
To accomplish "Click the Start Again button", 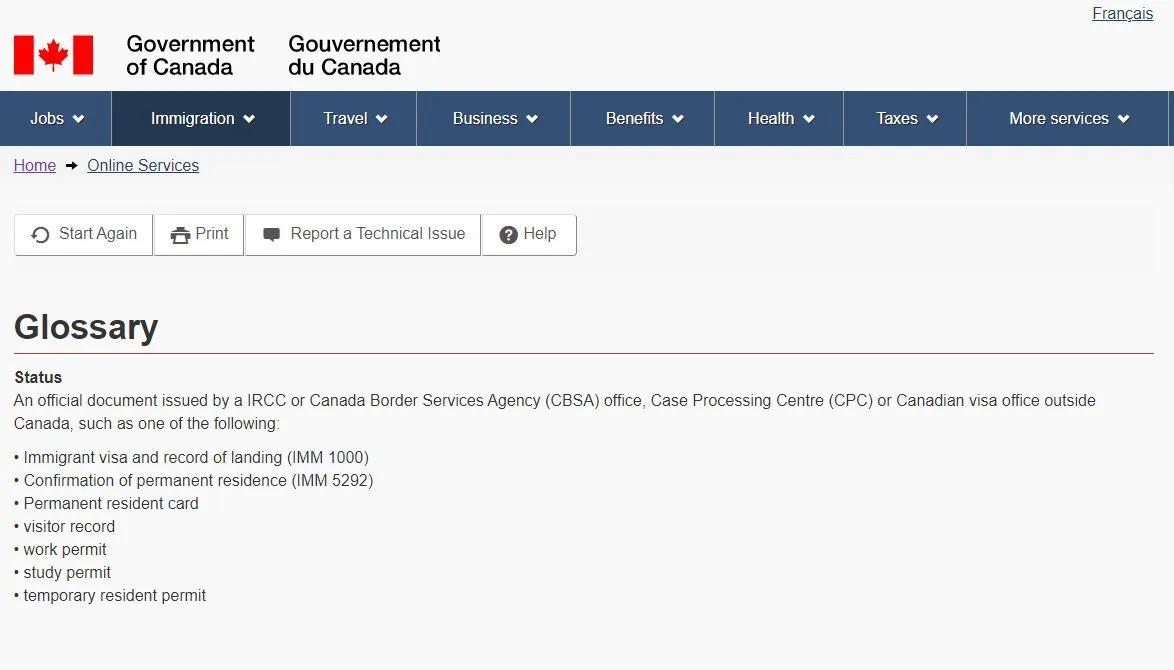I will (83, 235).
